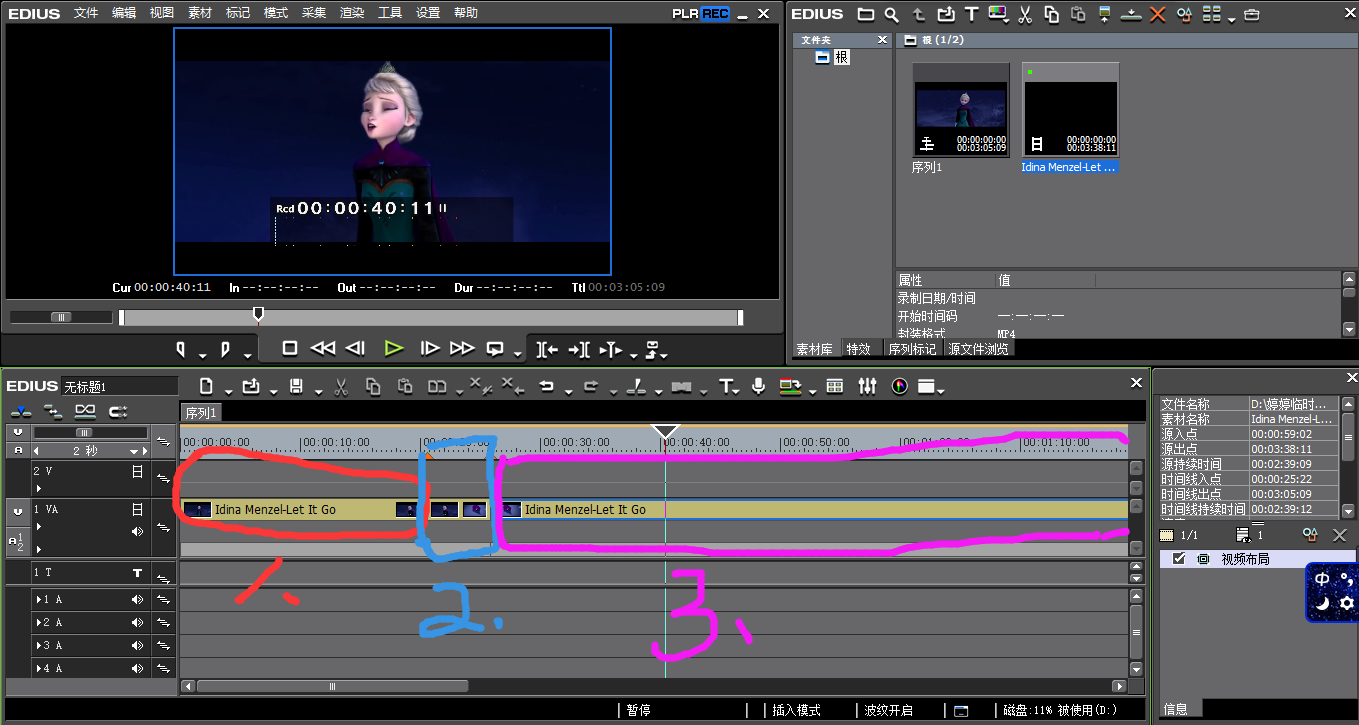The width and height of the screenshot is (1359, 725).
Task: Click the player position slider handle
Action: tap(258, 315)
